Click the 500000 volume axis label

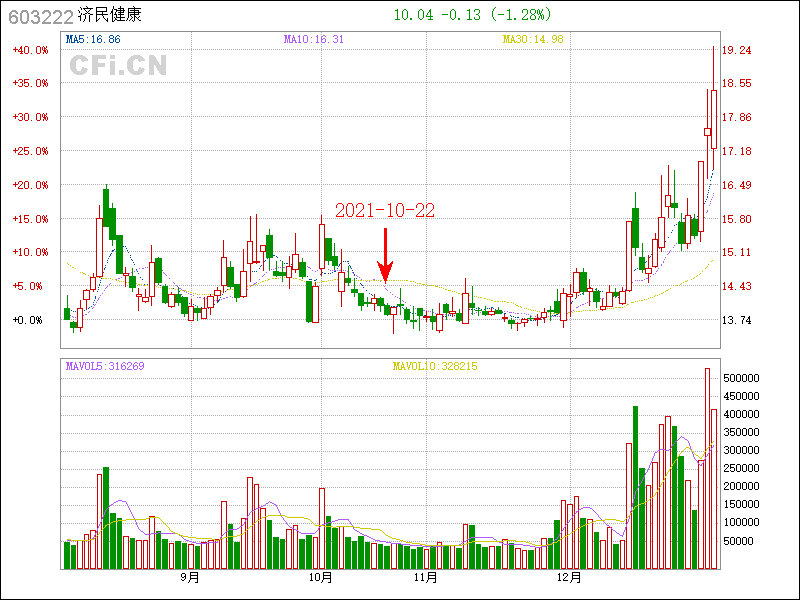747,378
